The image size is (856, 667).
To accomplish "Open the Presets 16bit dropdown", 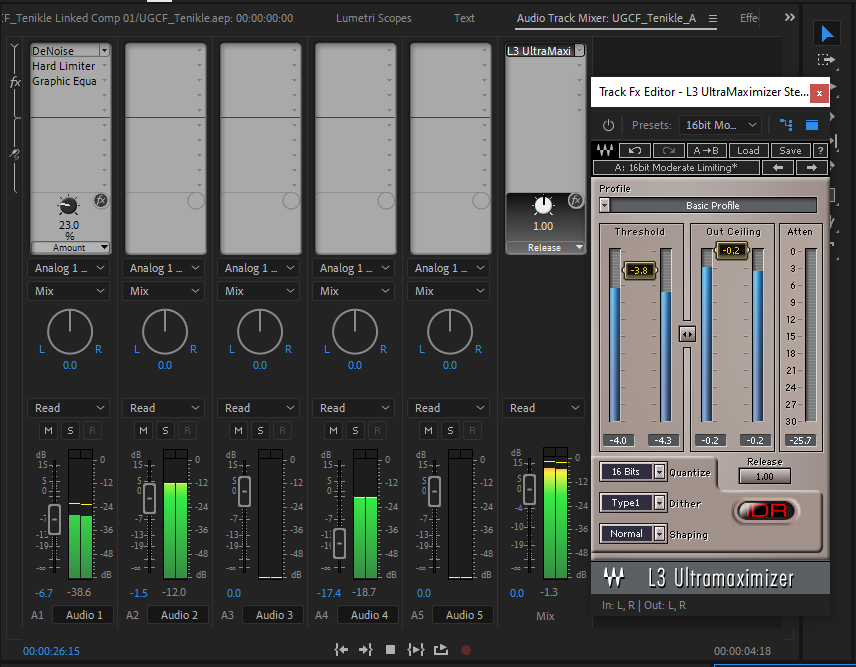I will [721, 125].
